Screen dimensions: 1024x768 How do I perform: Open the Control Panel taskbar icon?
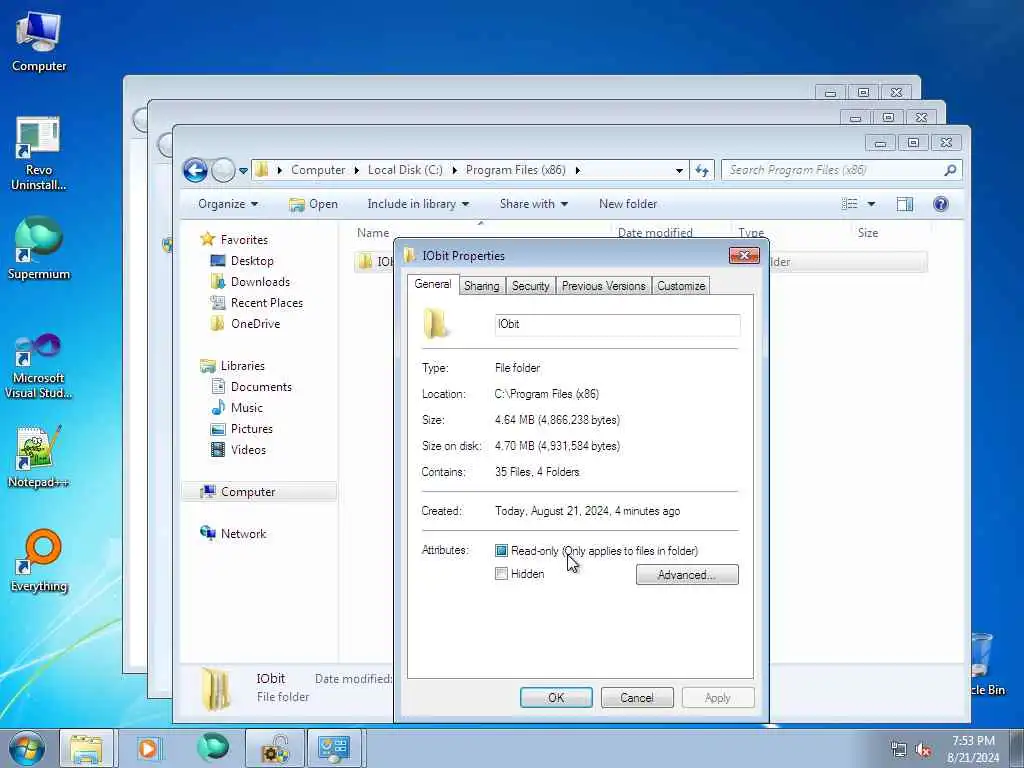(x=334, y=748)
